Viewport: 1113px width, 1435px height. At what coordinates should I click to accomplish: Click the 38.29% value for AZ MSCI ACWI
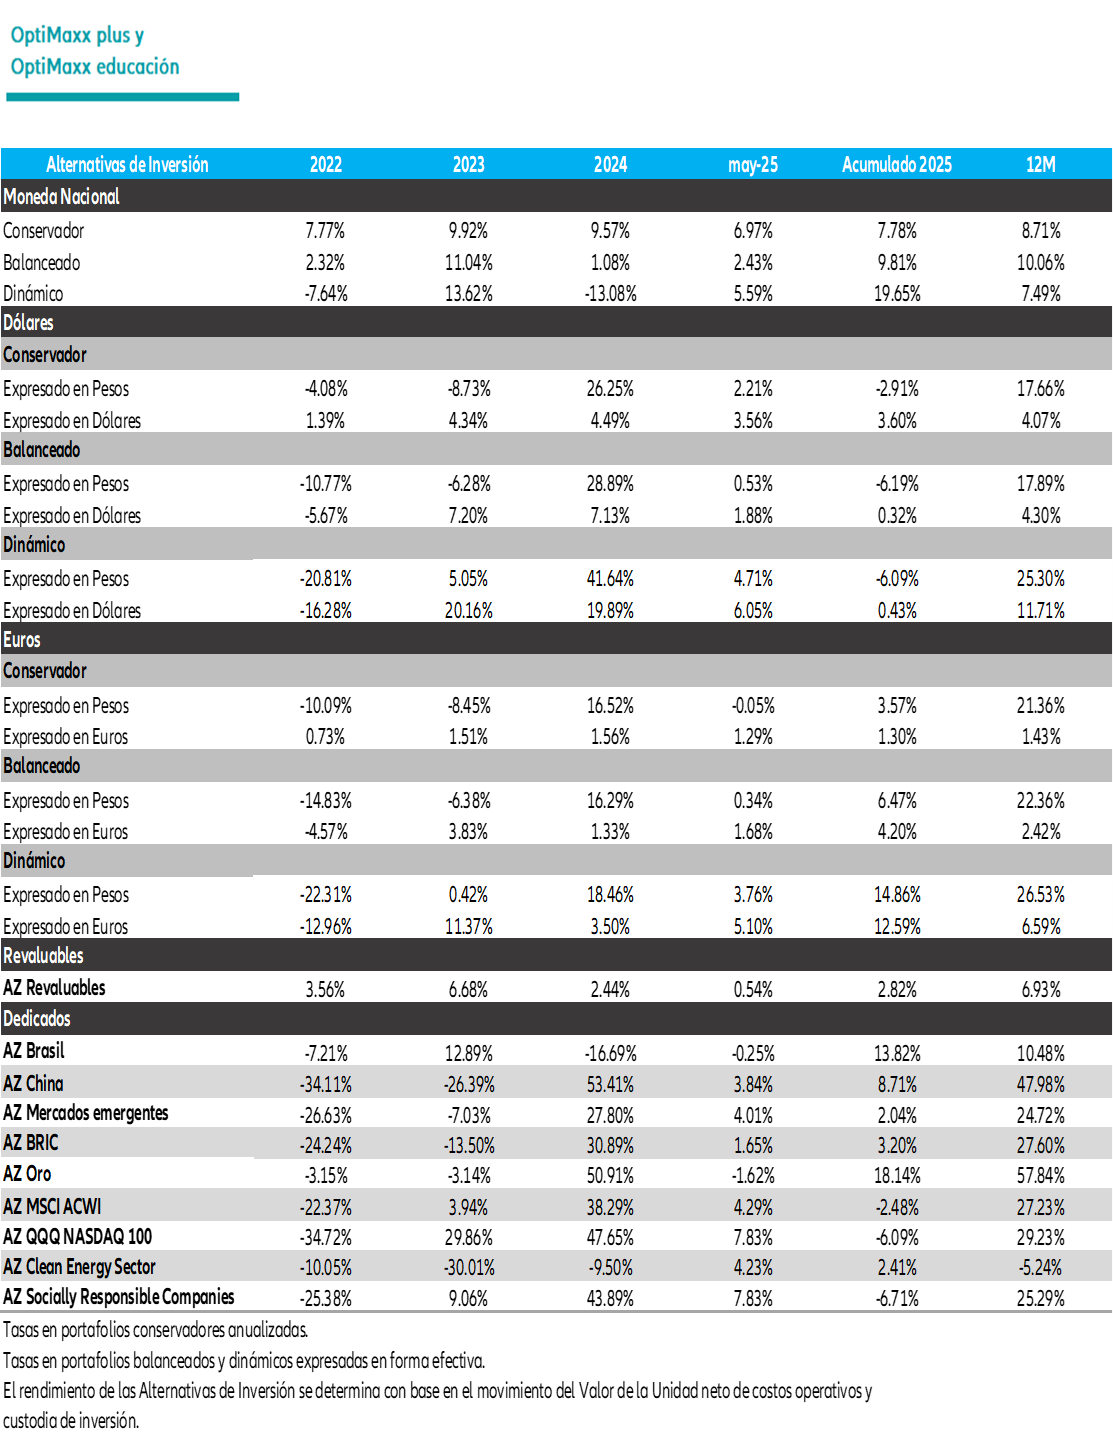tap(611, 1208)
